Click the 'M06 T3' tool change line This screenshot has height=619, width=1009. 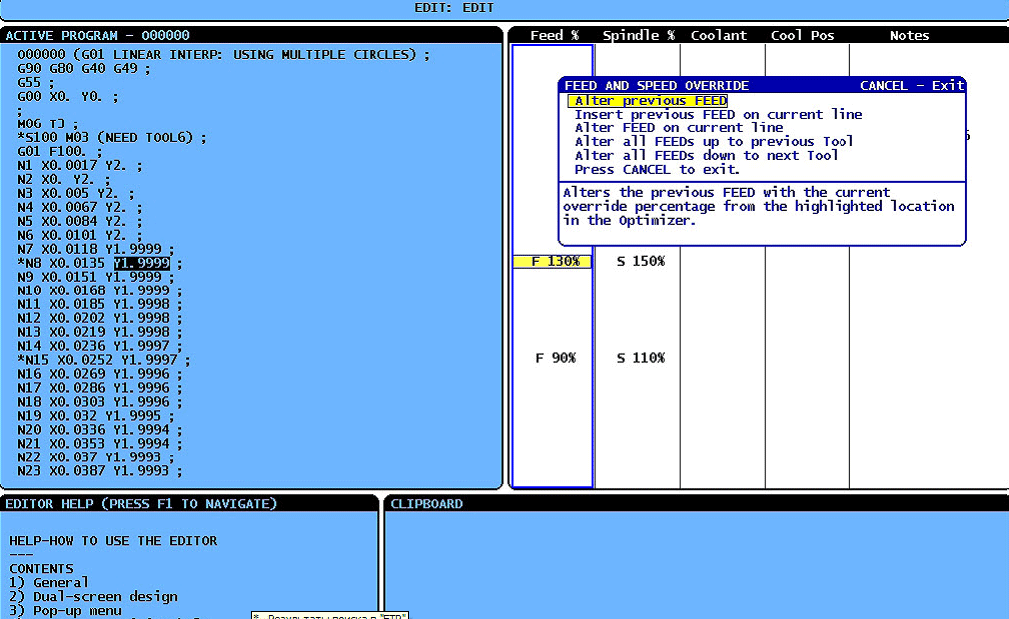(46, 124)
